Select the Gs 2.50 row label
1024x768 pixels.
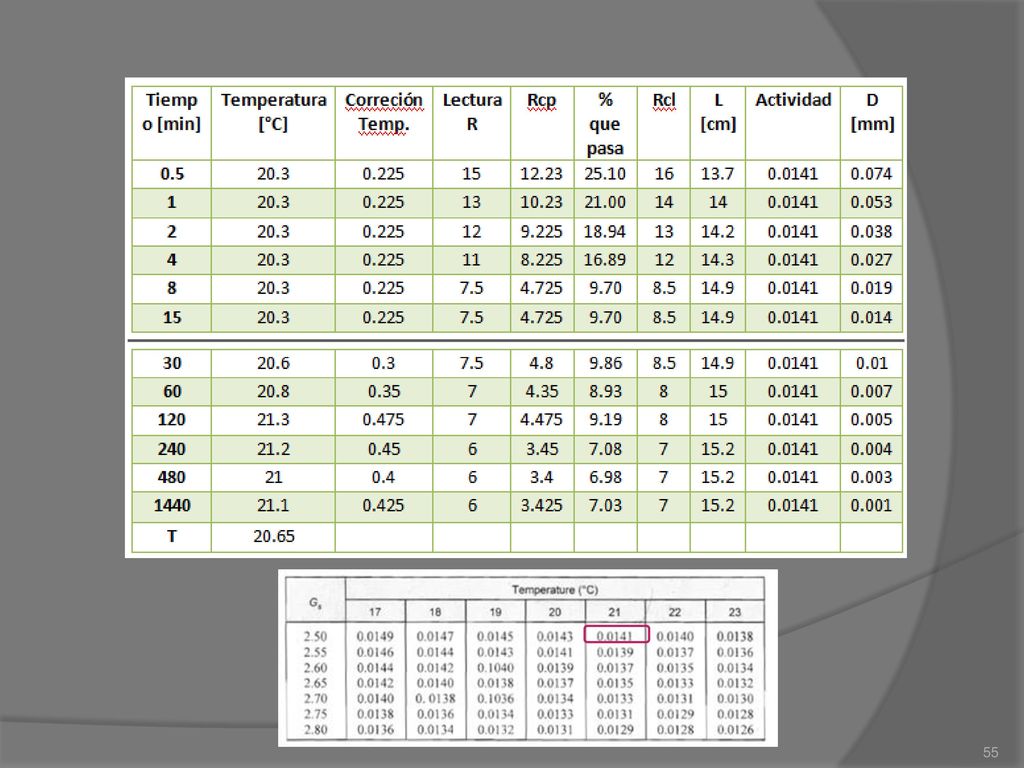pyautogui.click(x=315, y=636)
